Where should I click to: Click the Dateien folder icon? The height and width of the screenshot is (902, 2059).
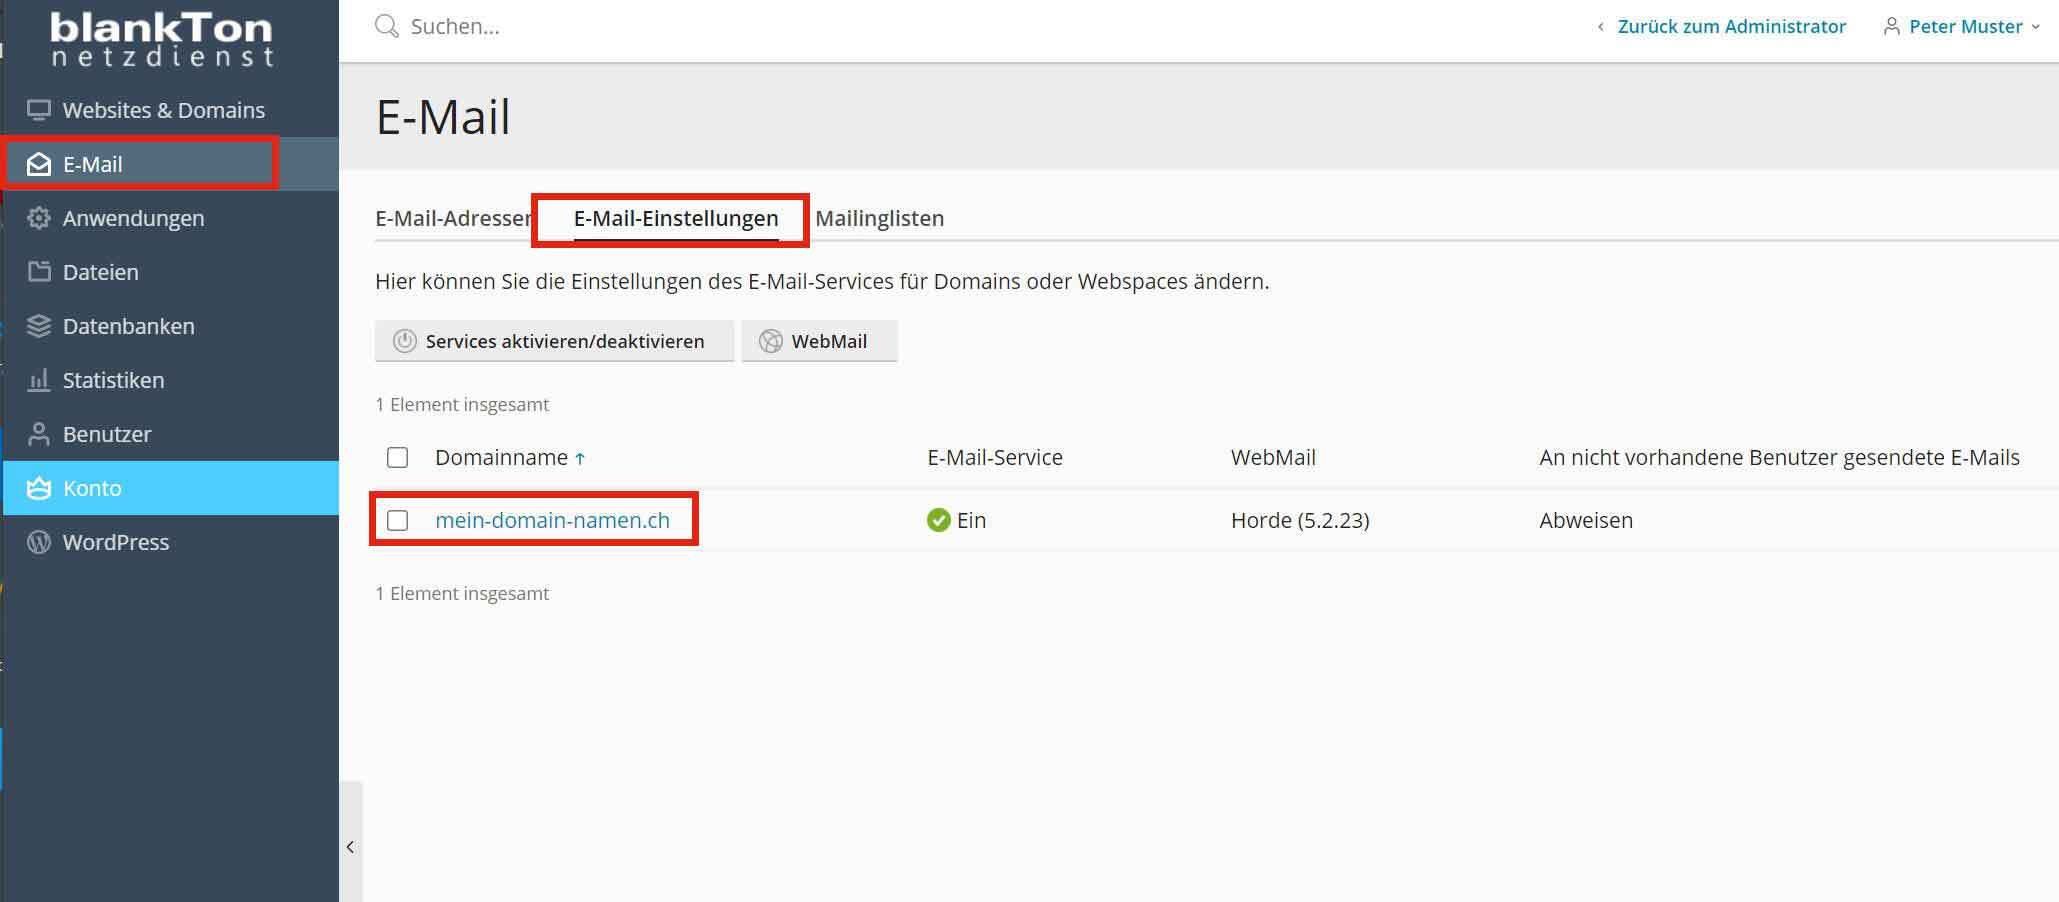39,272
